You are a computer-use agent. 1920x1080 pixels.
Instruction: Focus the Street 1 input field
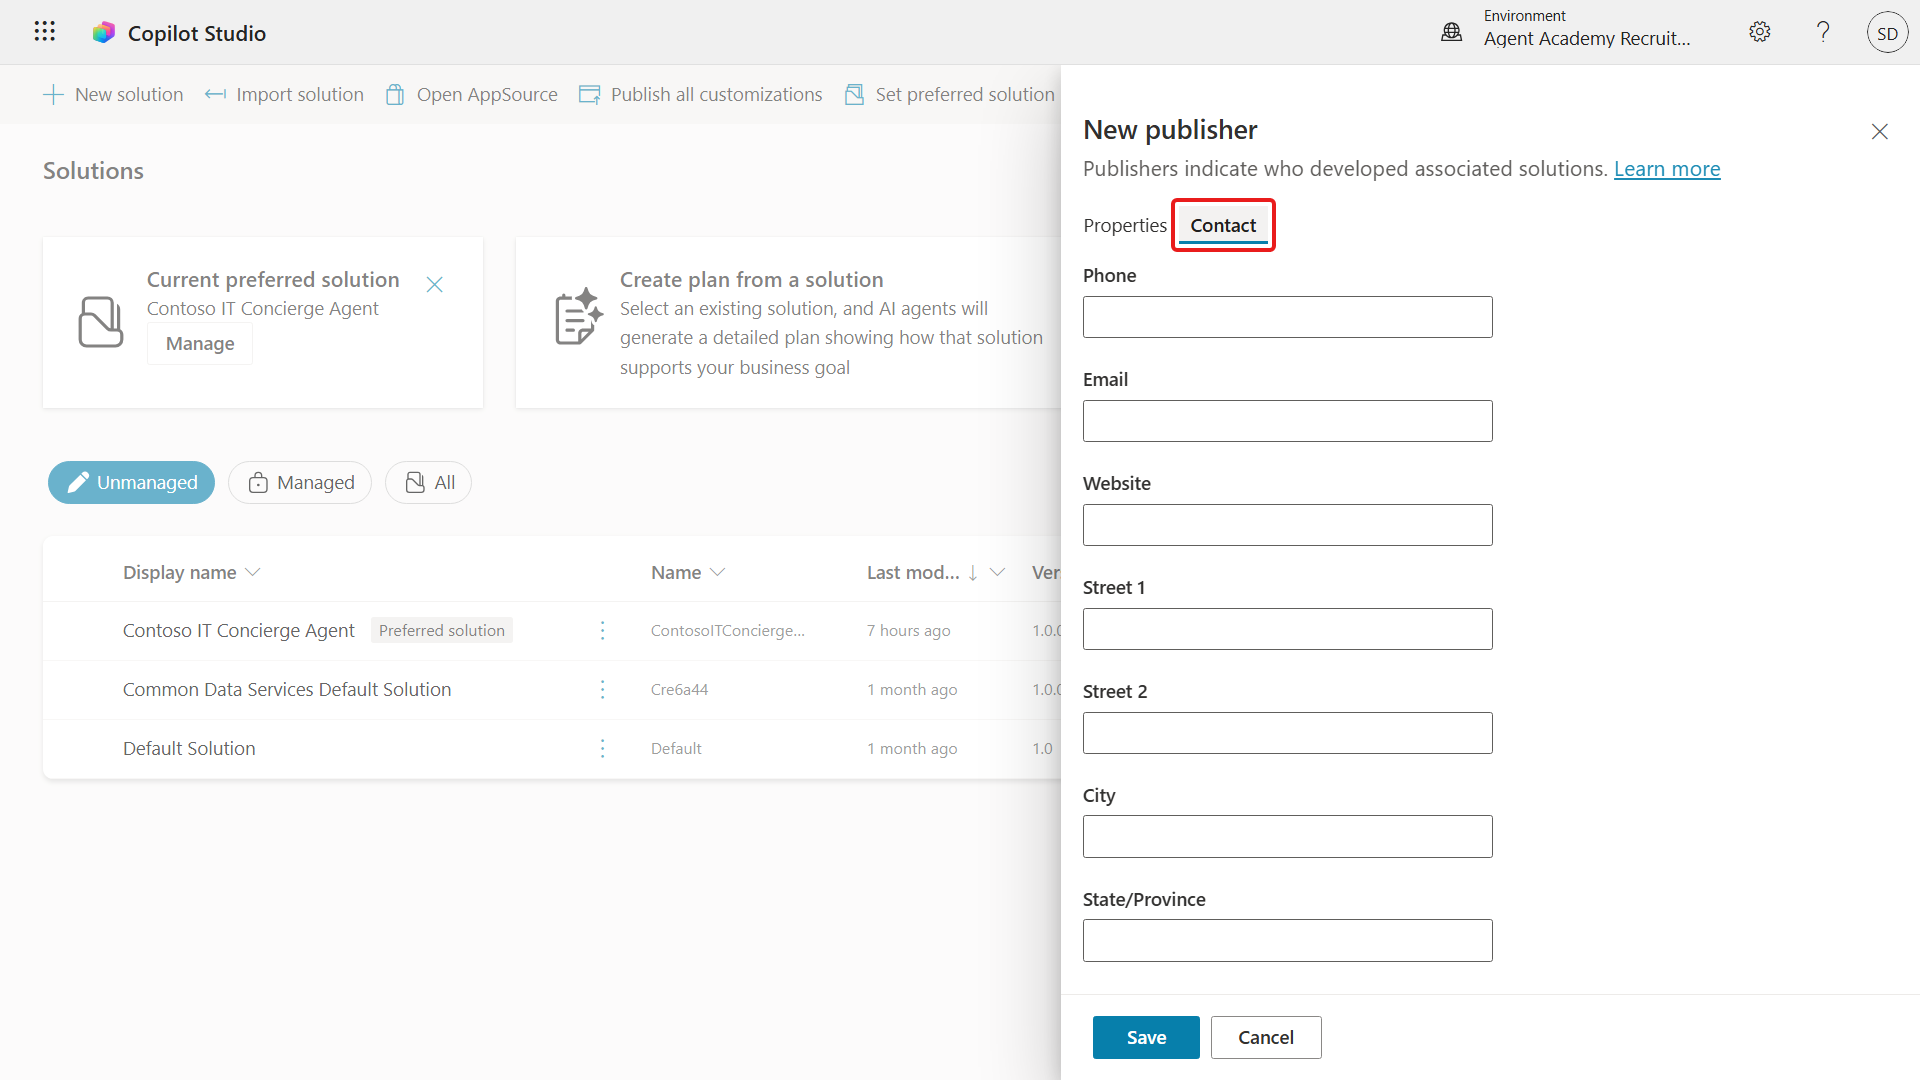pyautogui.click(x=1287, y=629)
